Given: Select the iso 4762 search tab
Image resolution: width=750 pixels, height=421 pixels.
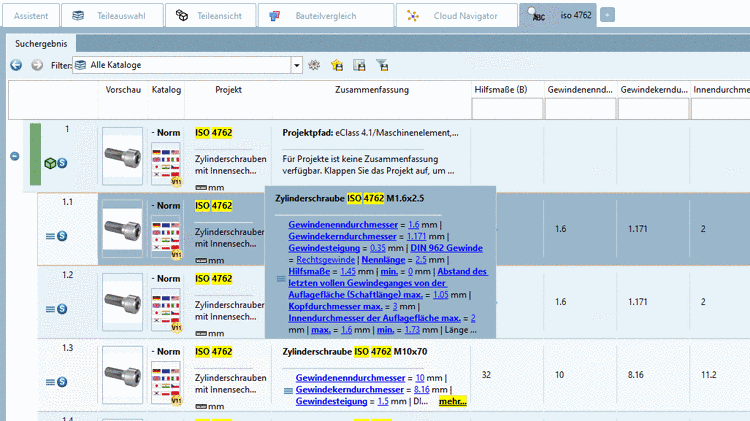Looking at the screenshot, I should pyautogui.click(x=558, y=15).
